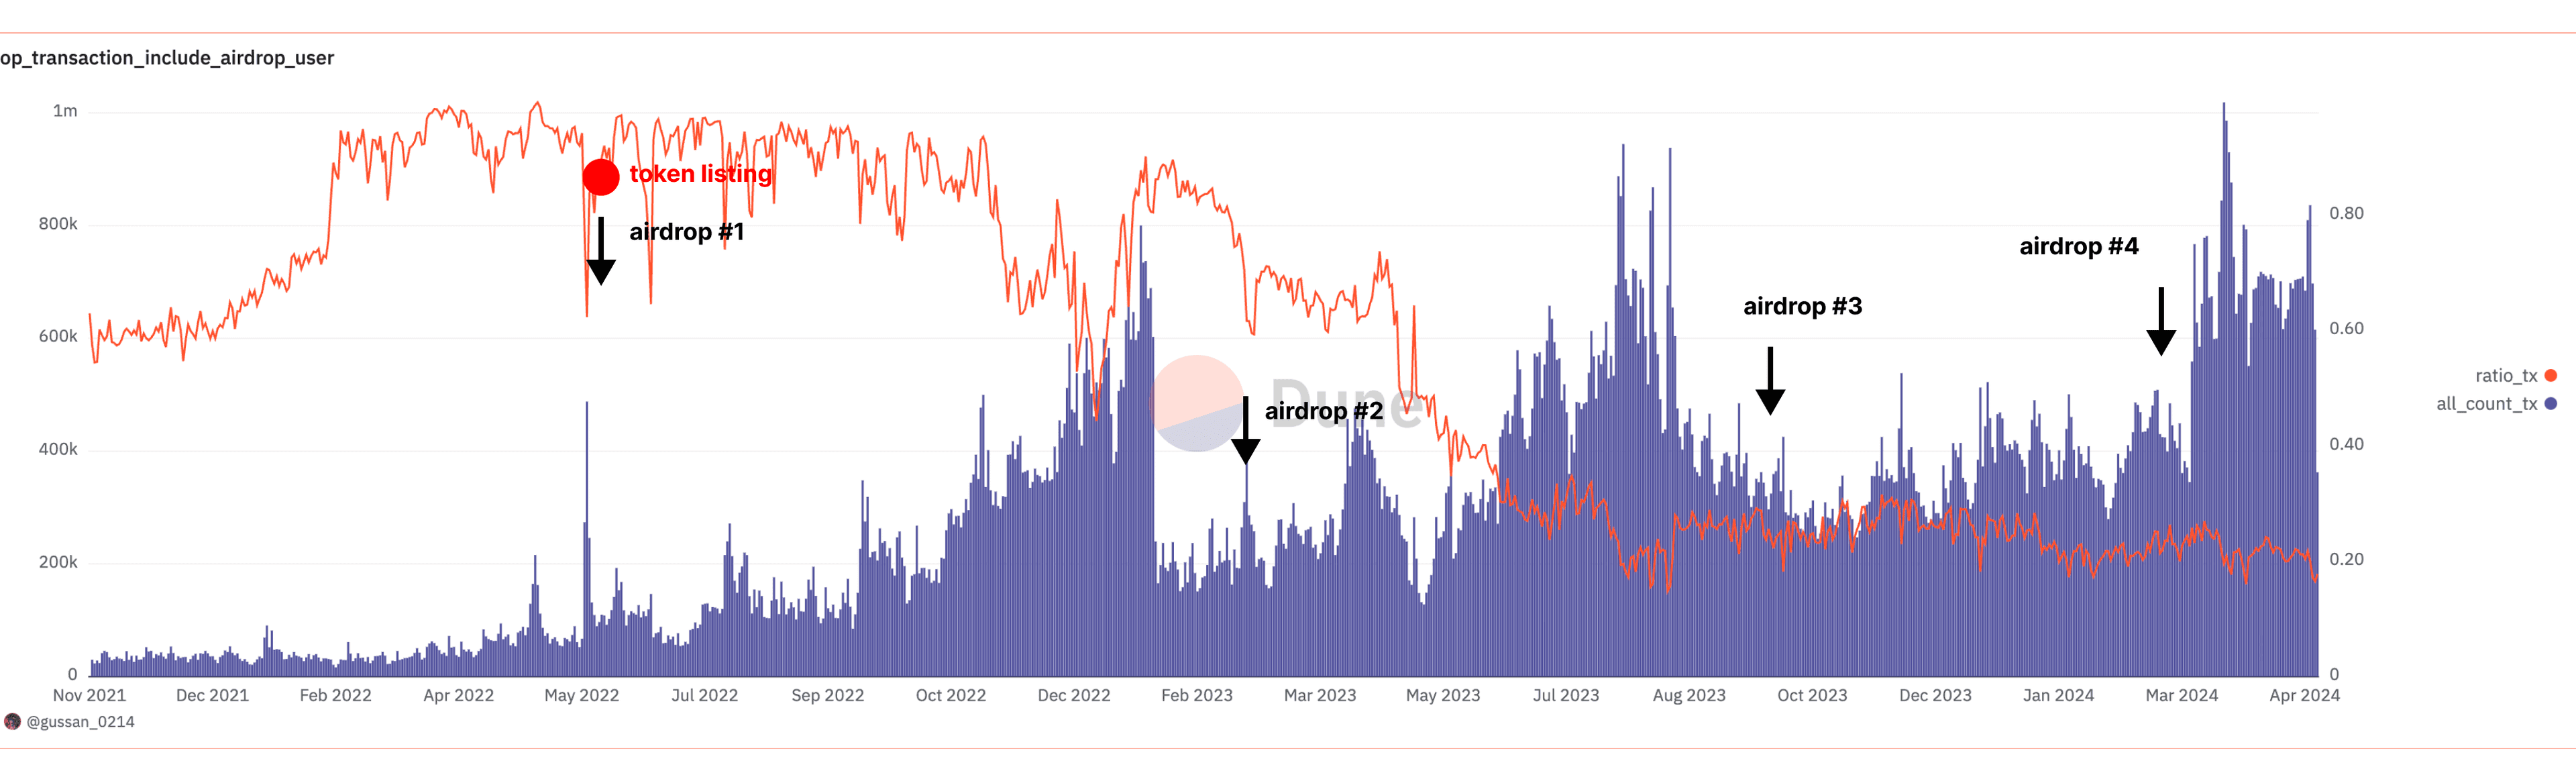This screenshot has width=2576, height=781.
Task: Click the 0.80 right axis value
Action: (x=2346, y=214)
